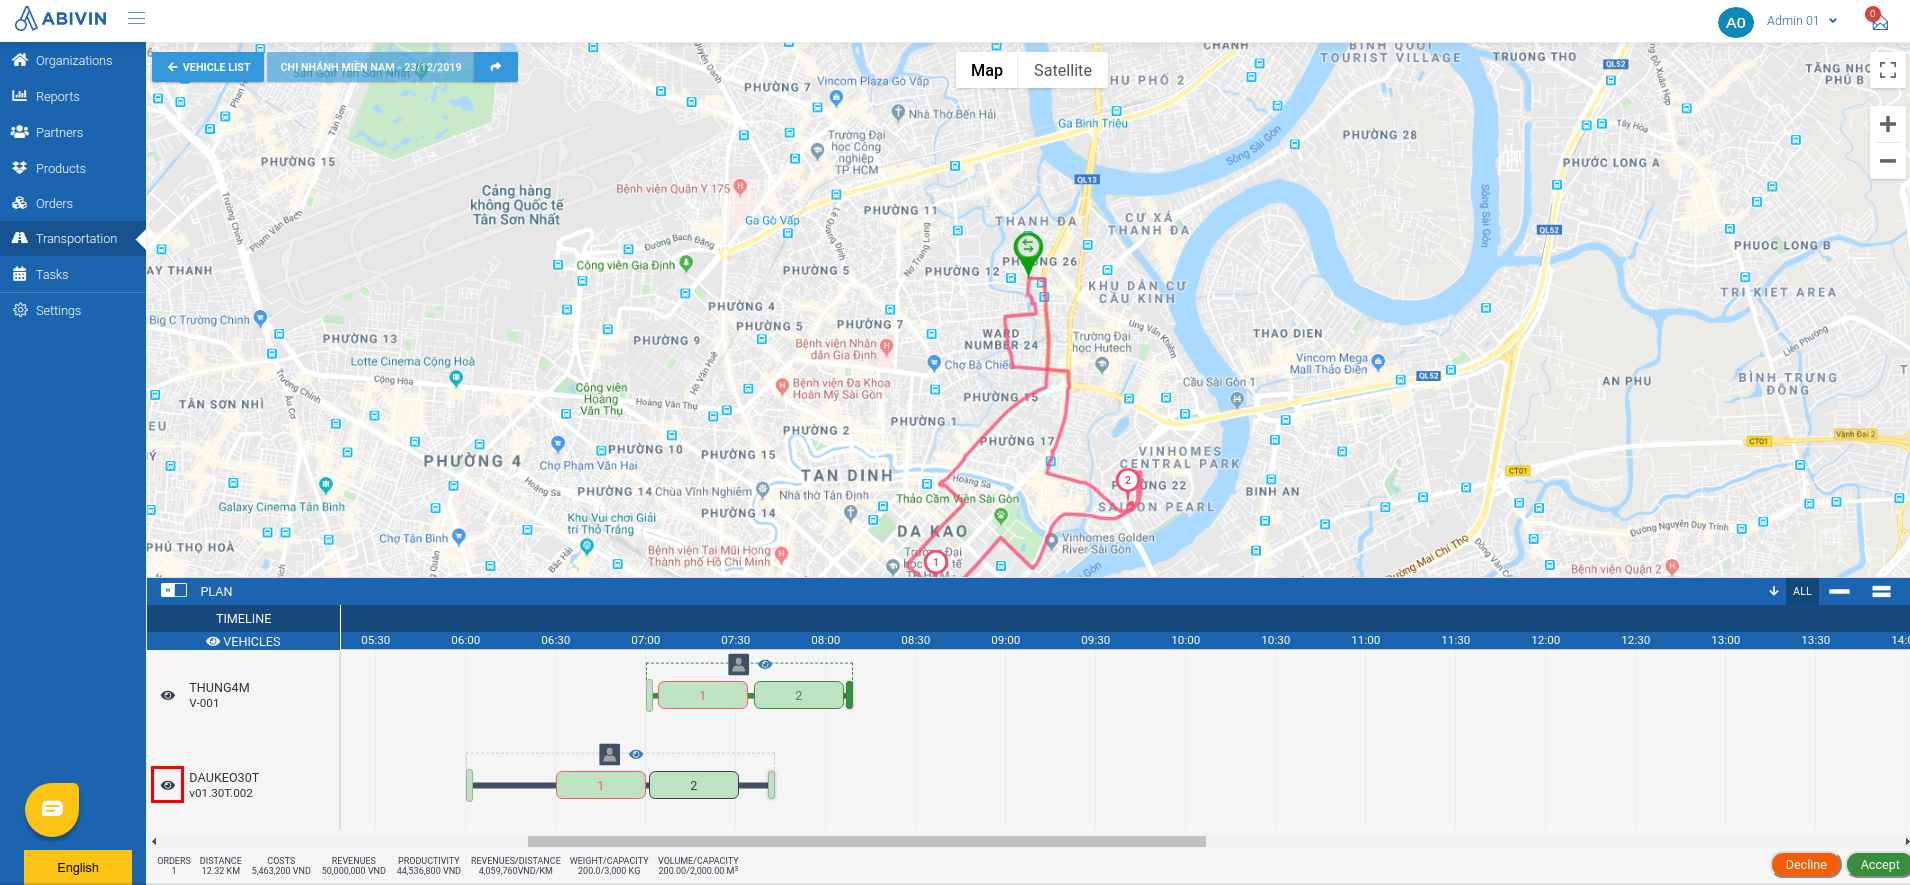Click the timeline horizontal scrollbar thumb
The image size is (1910, 885).
[866, 842]
